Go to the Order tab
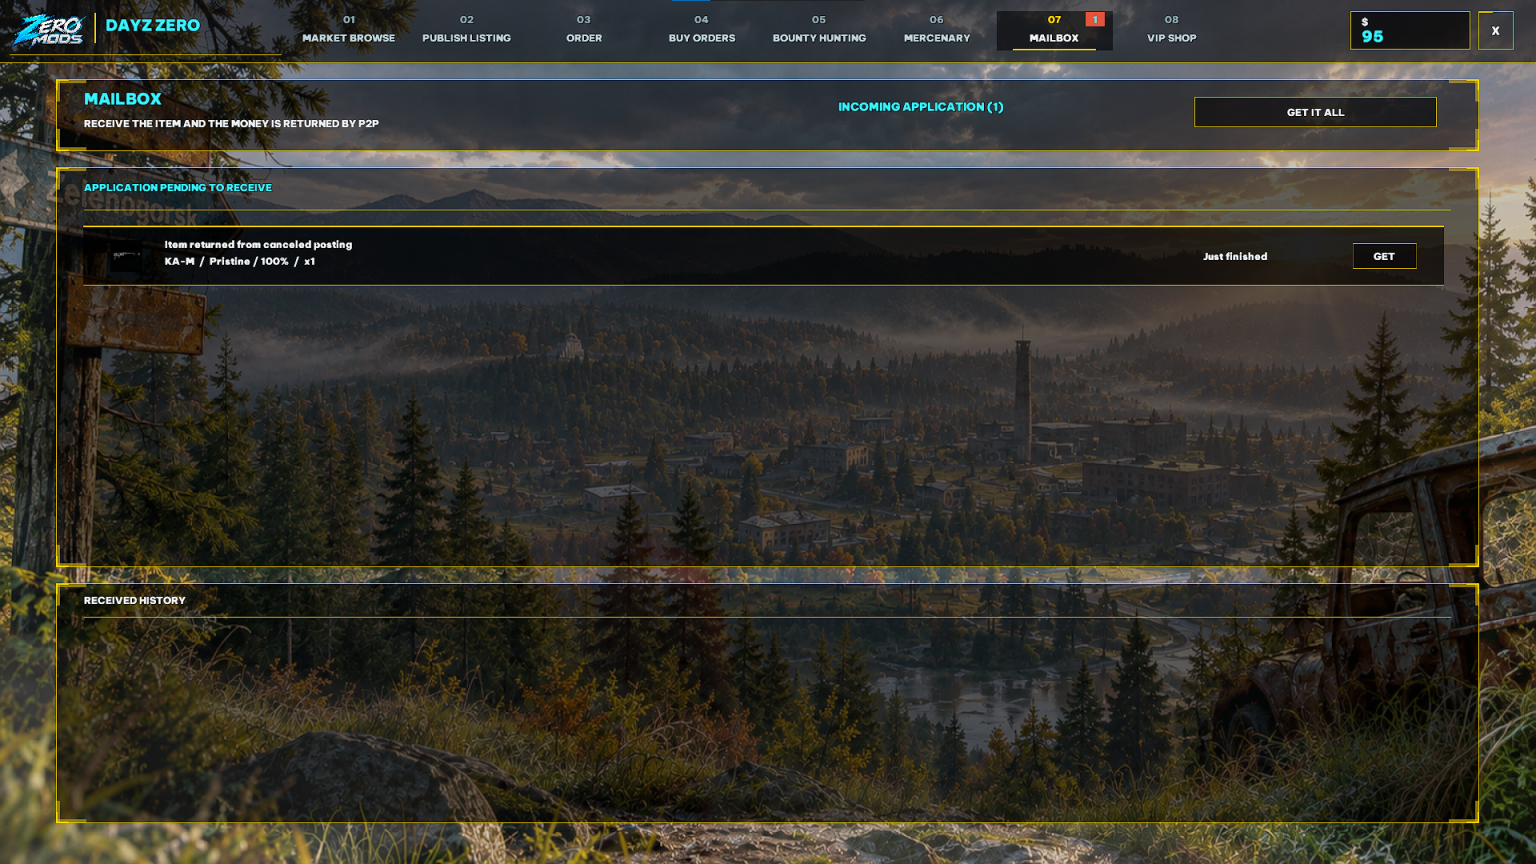This screenshot has height=864, width=1536. coord(584,30)
